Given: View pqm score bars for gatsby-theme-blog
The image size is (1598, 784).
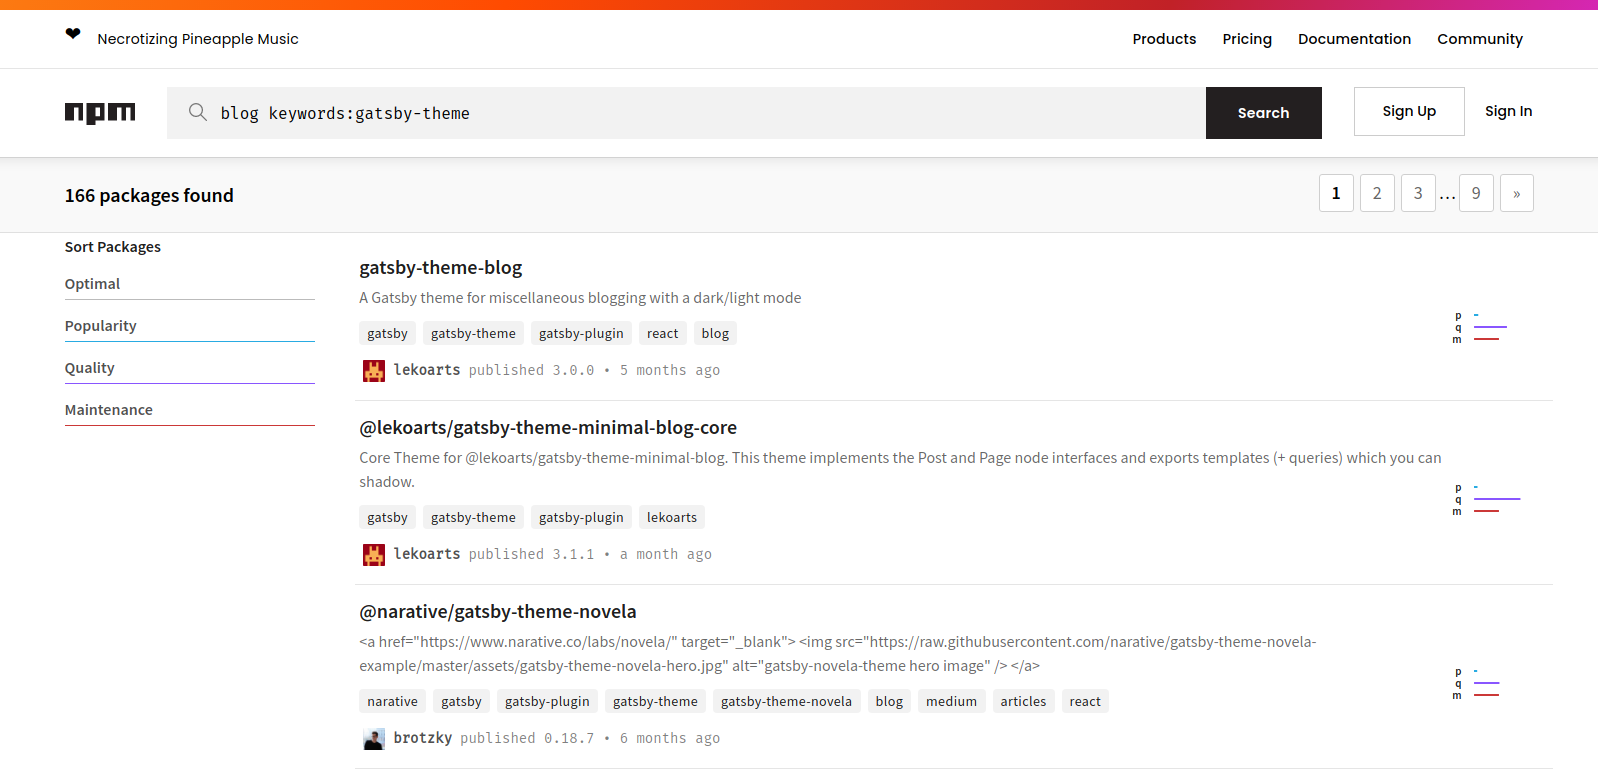Looking at the screenshot, I should click(x=1480, y=327).
